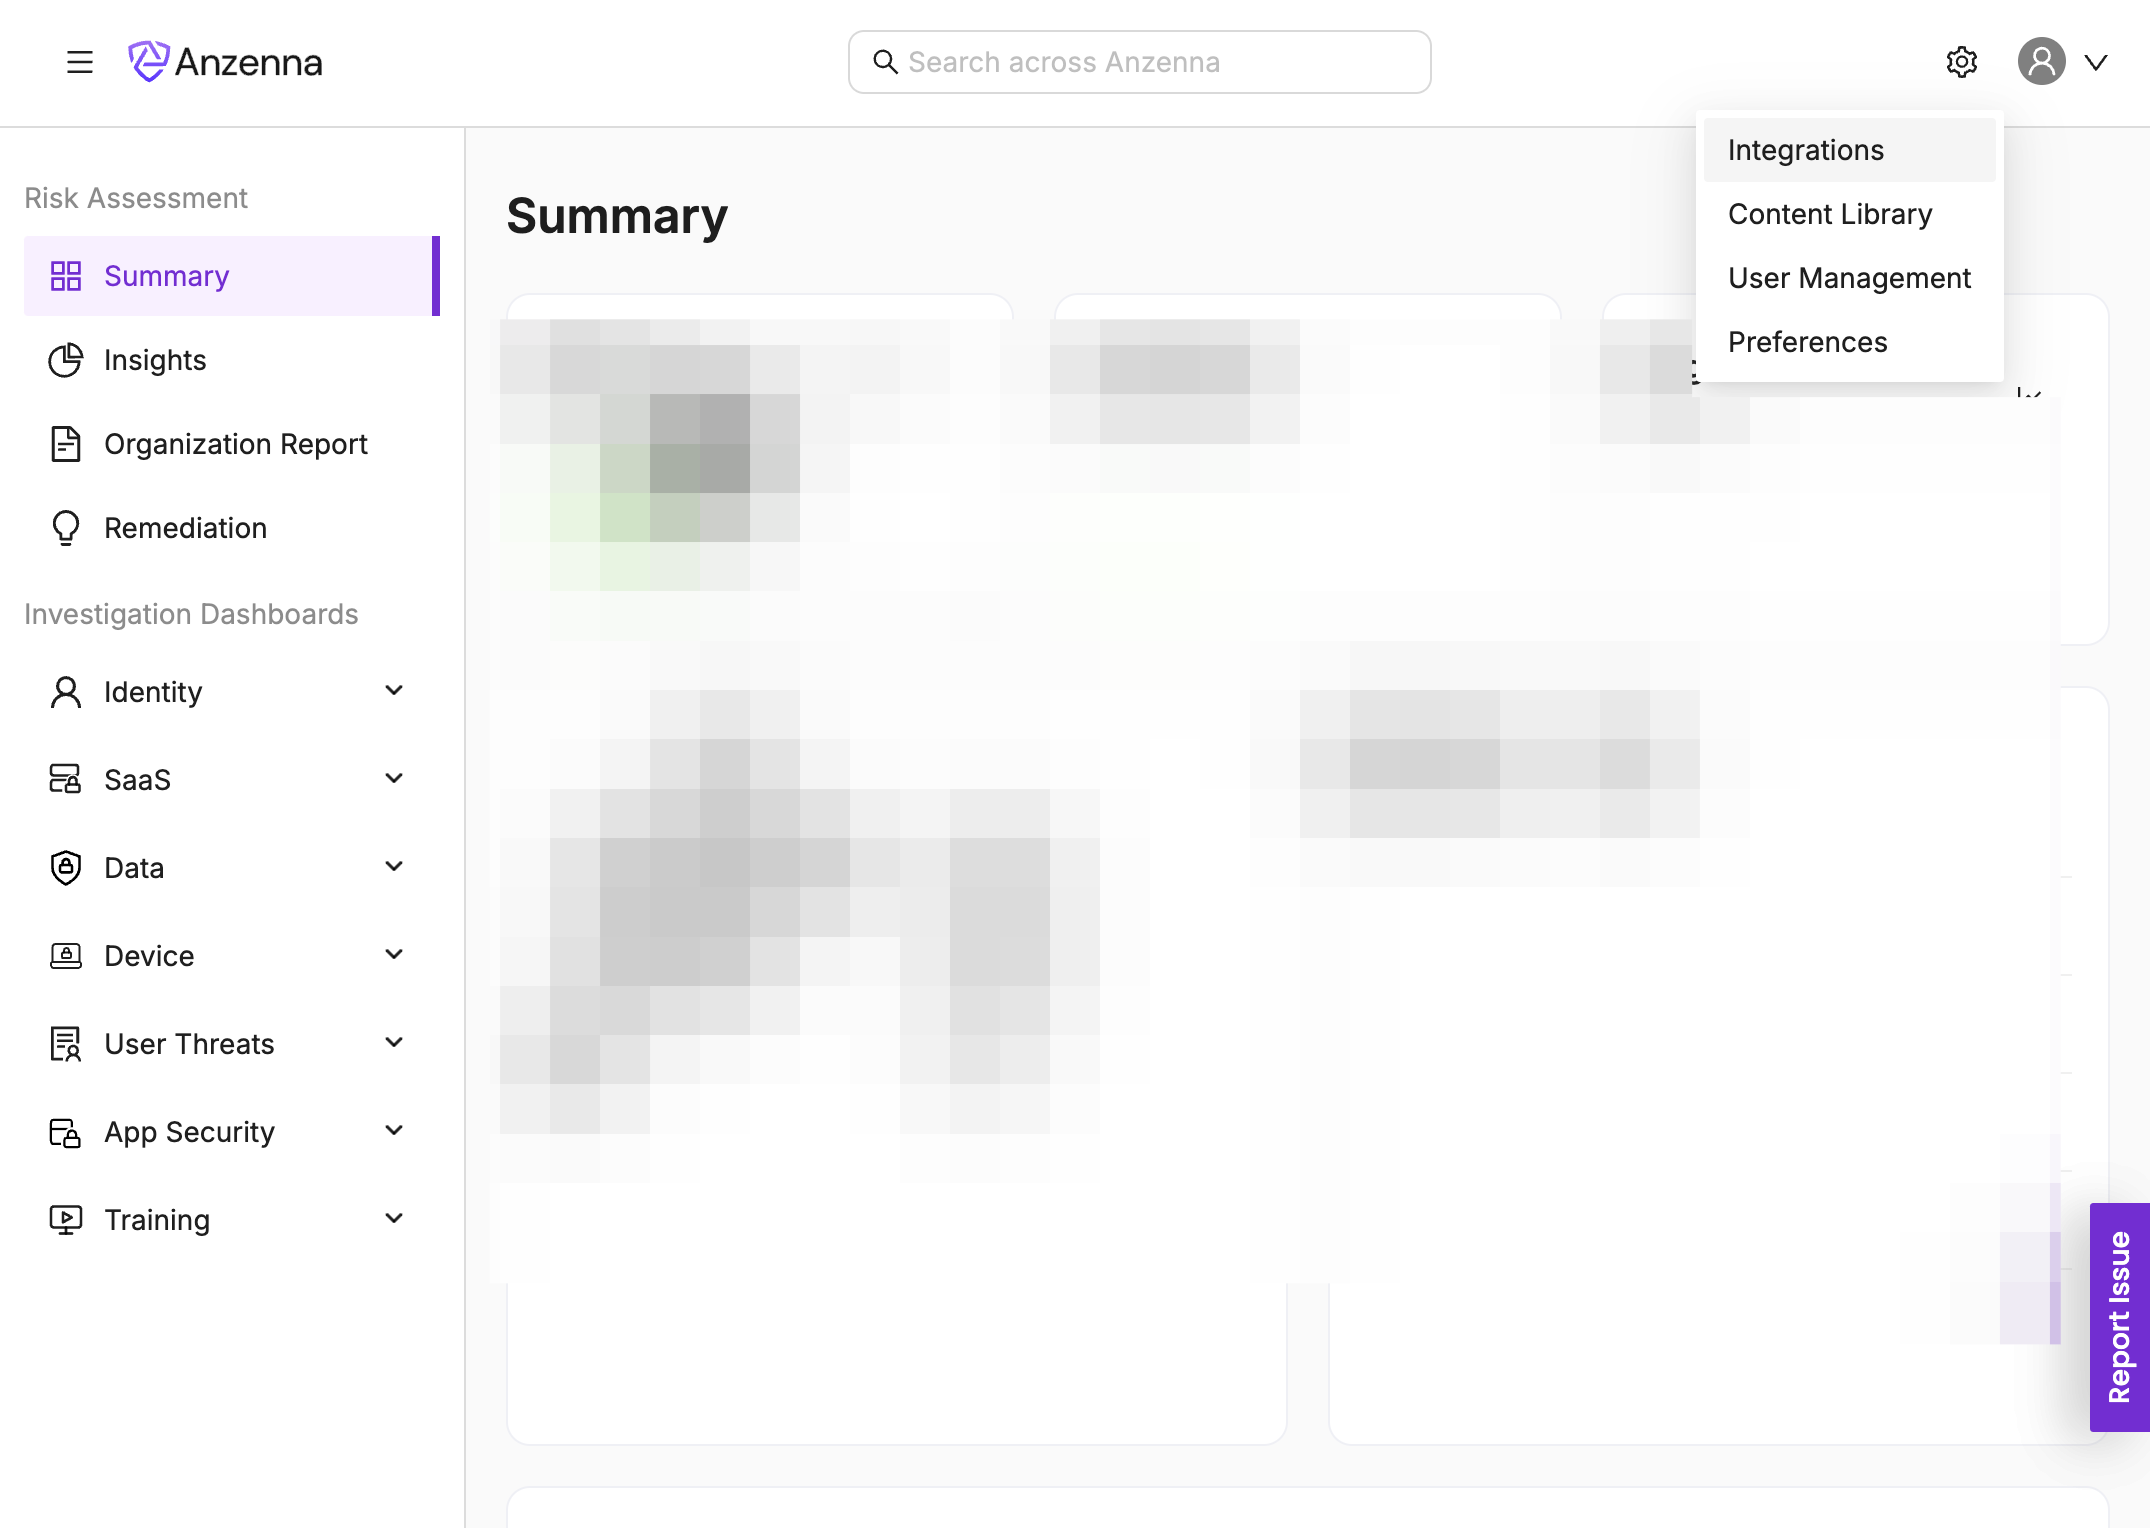Choose Content Library menu item

click(1830, 214)
